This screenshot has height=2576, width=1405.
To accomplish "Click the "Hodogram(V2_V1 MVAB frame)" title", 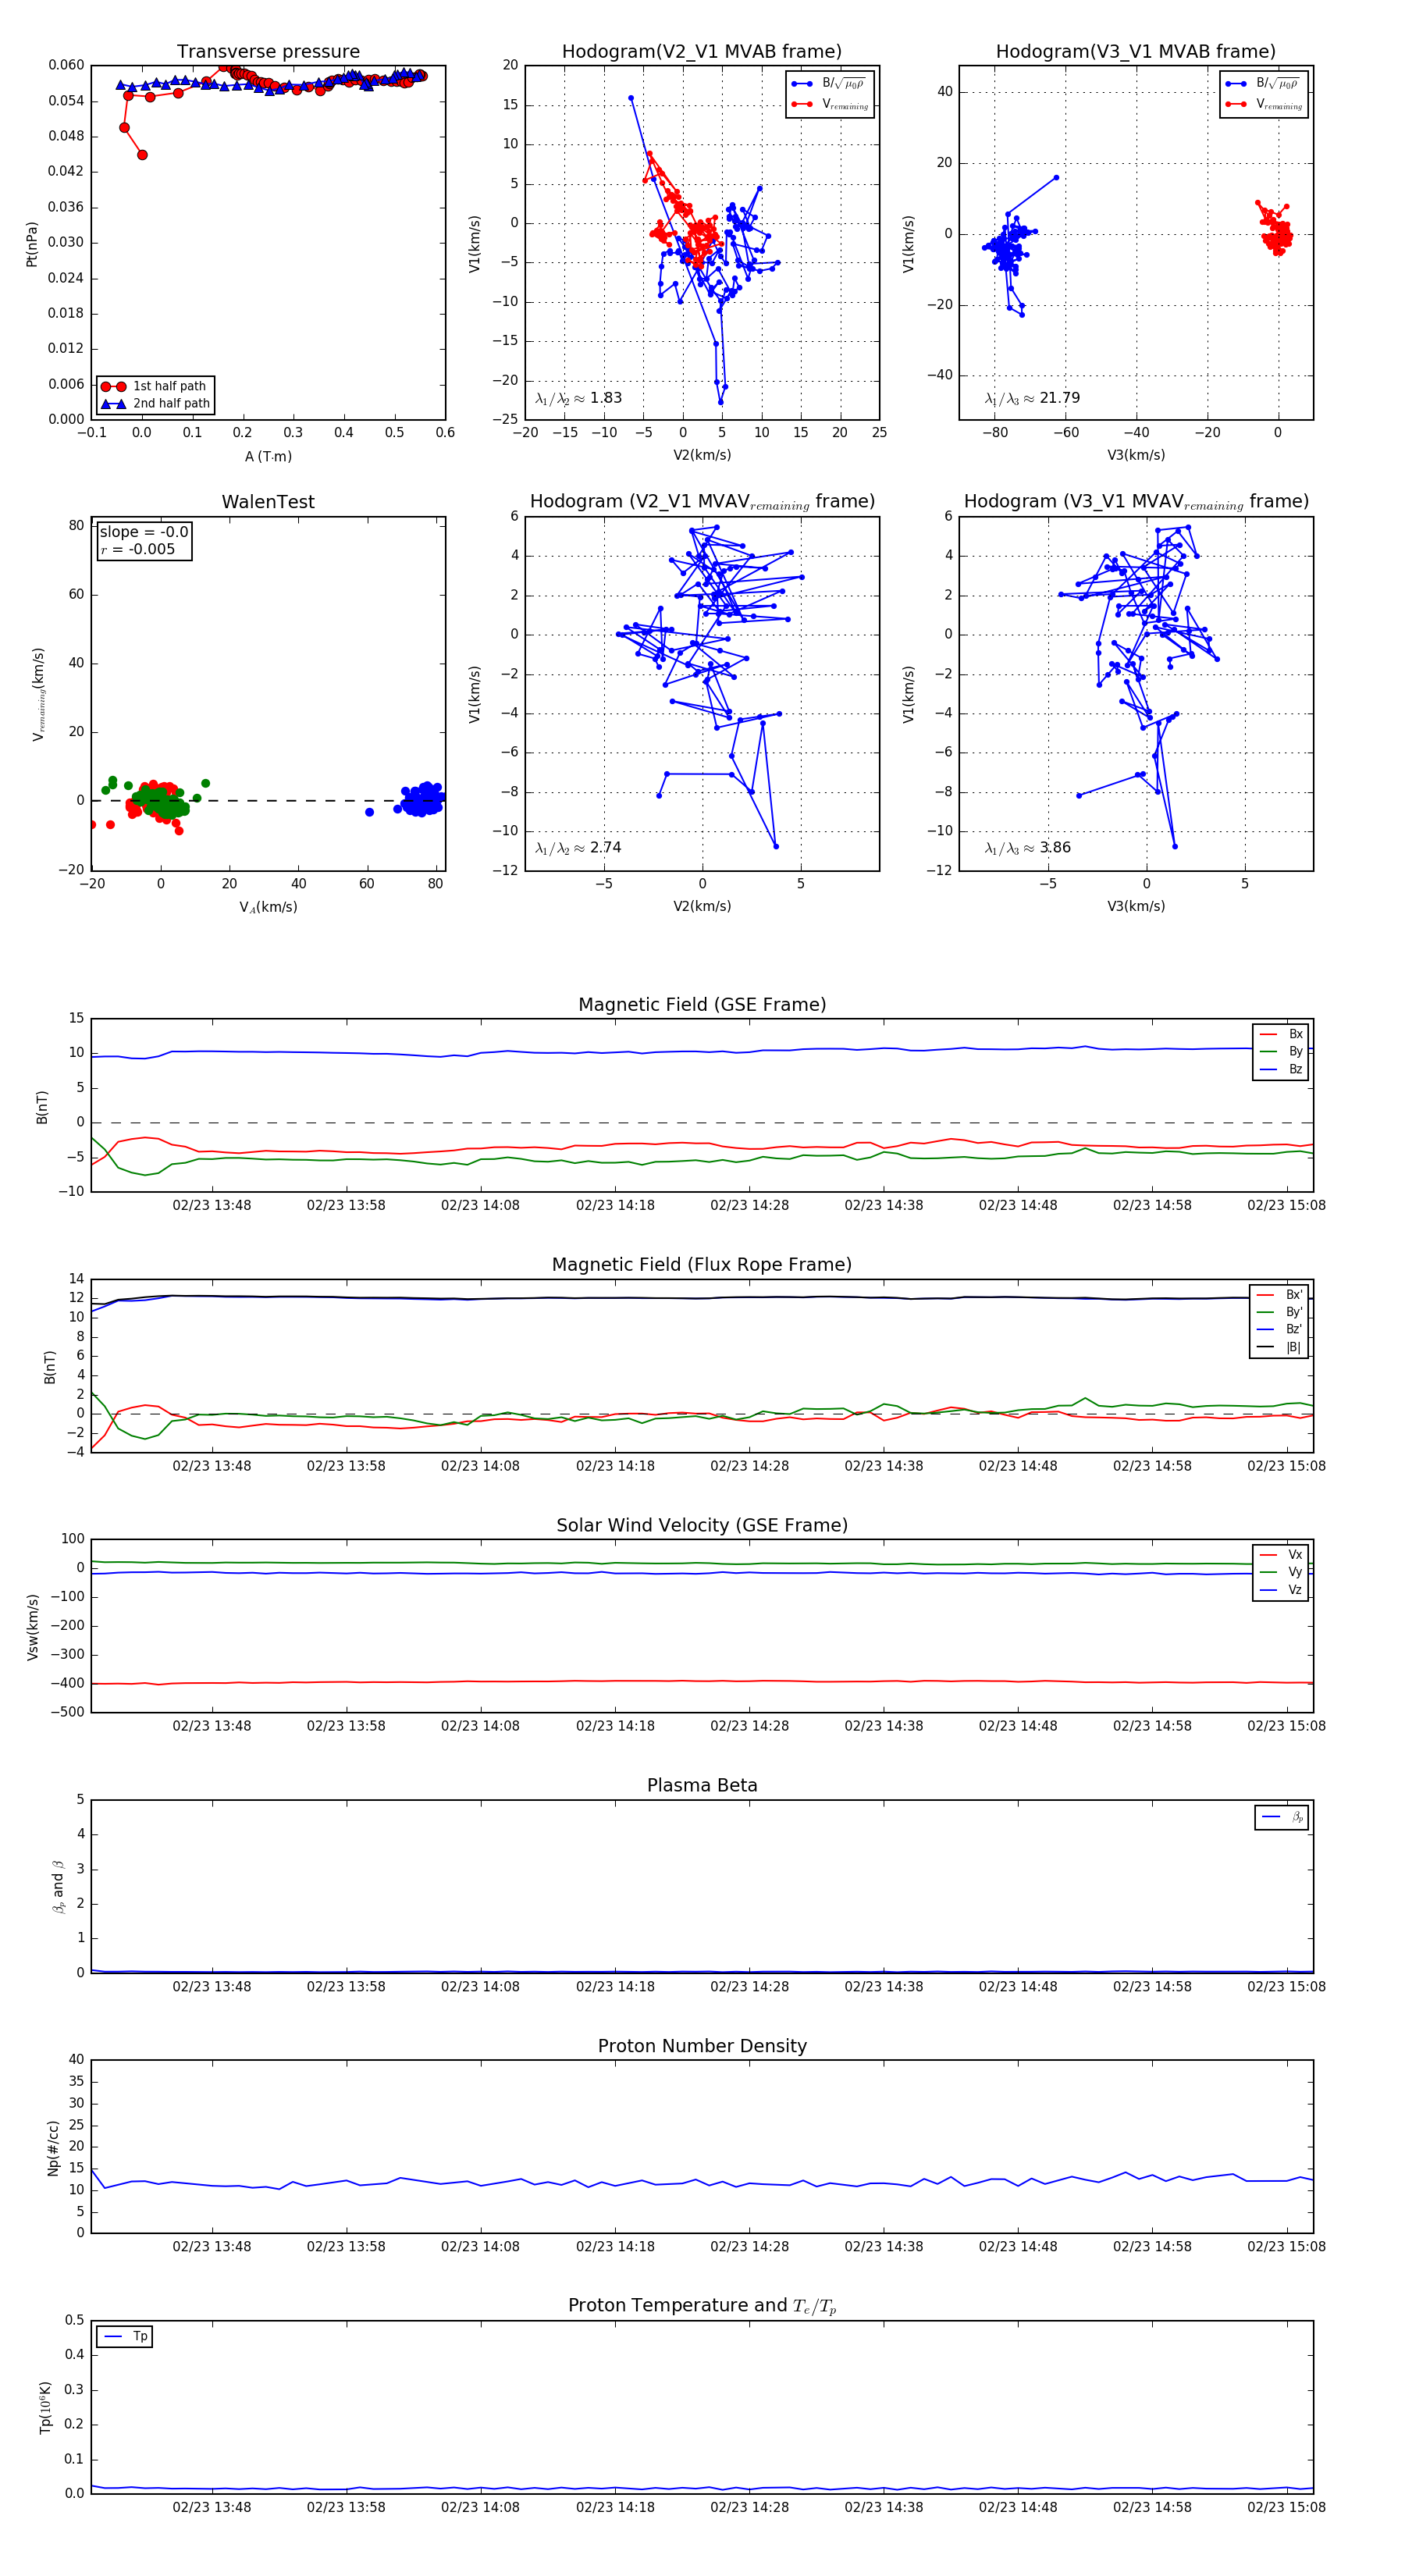I will point(701,51).
